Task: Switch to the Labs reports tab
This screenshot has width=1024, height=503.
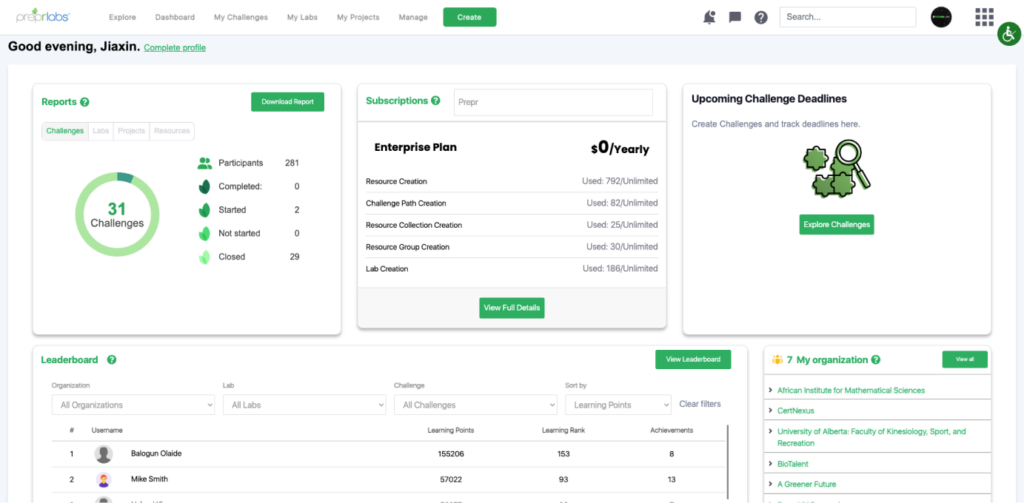Action: (101, 131)
